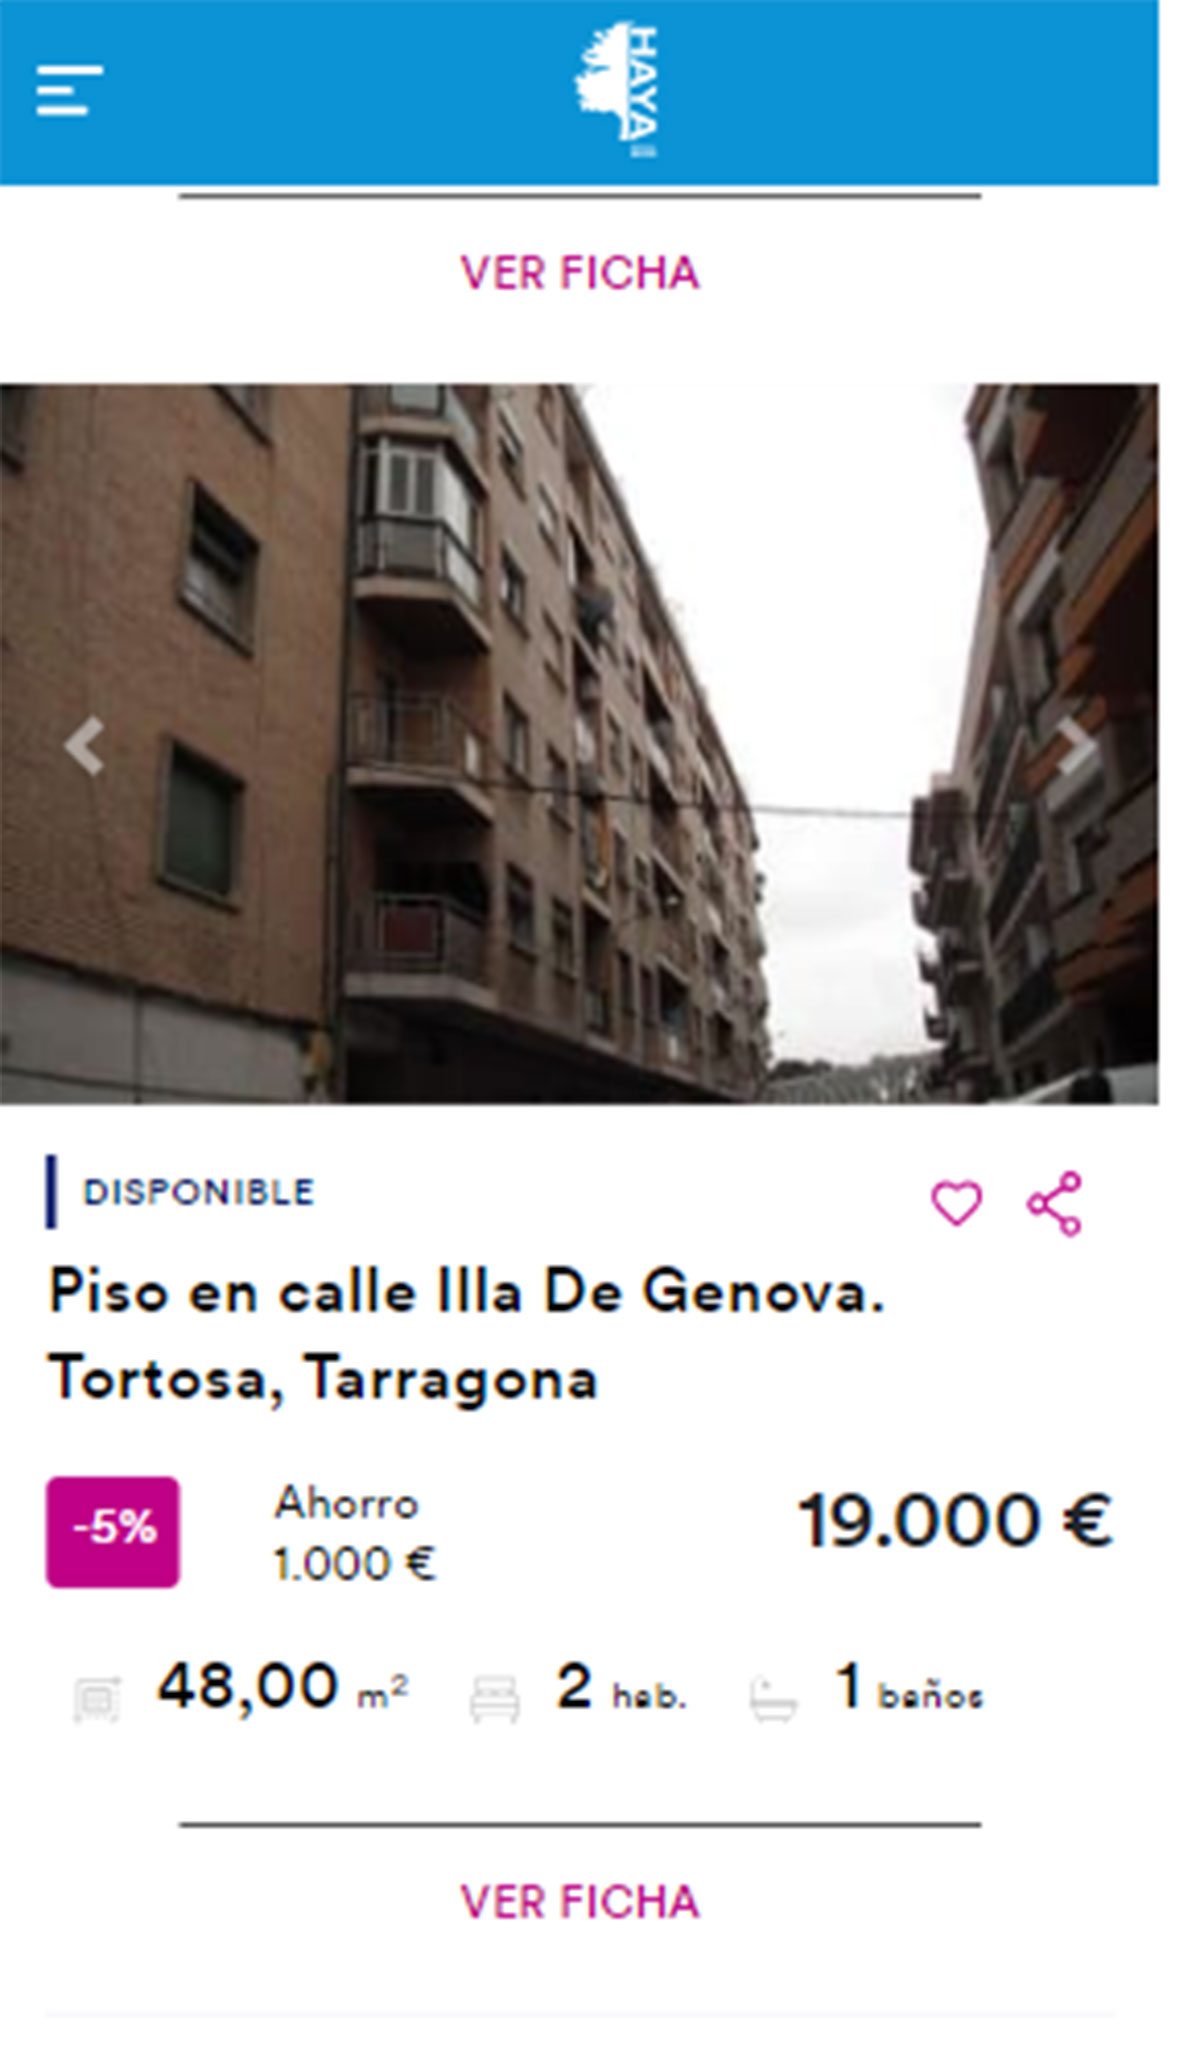Show previous property photo with left arrow
The width and height of the screenshot is (1200, 2054).
coord(84,746)
